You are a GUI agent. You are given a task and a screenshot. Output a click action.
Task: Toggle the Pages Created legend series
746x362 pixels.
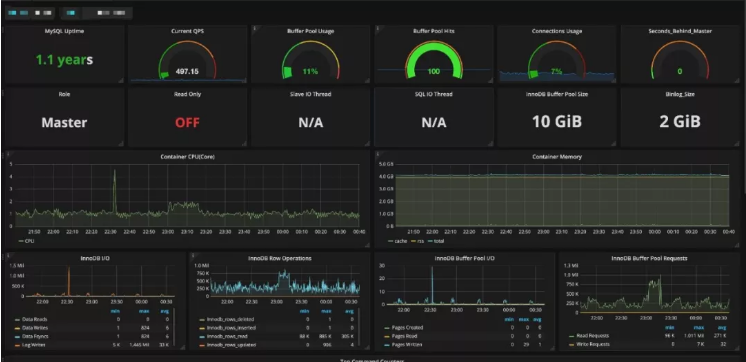point(407,328)
